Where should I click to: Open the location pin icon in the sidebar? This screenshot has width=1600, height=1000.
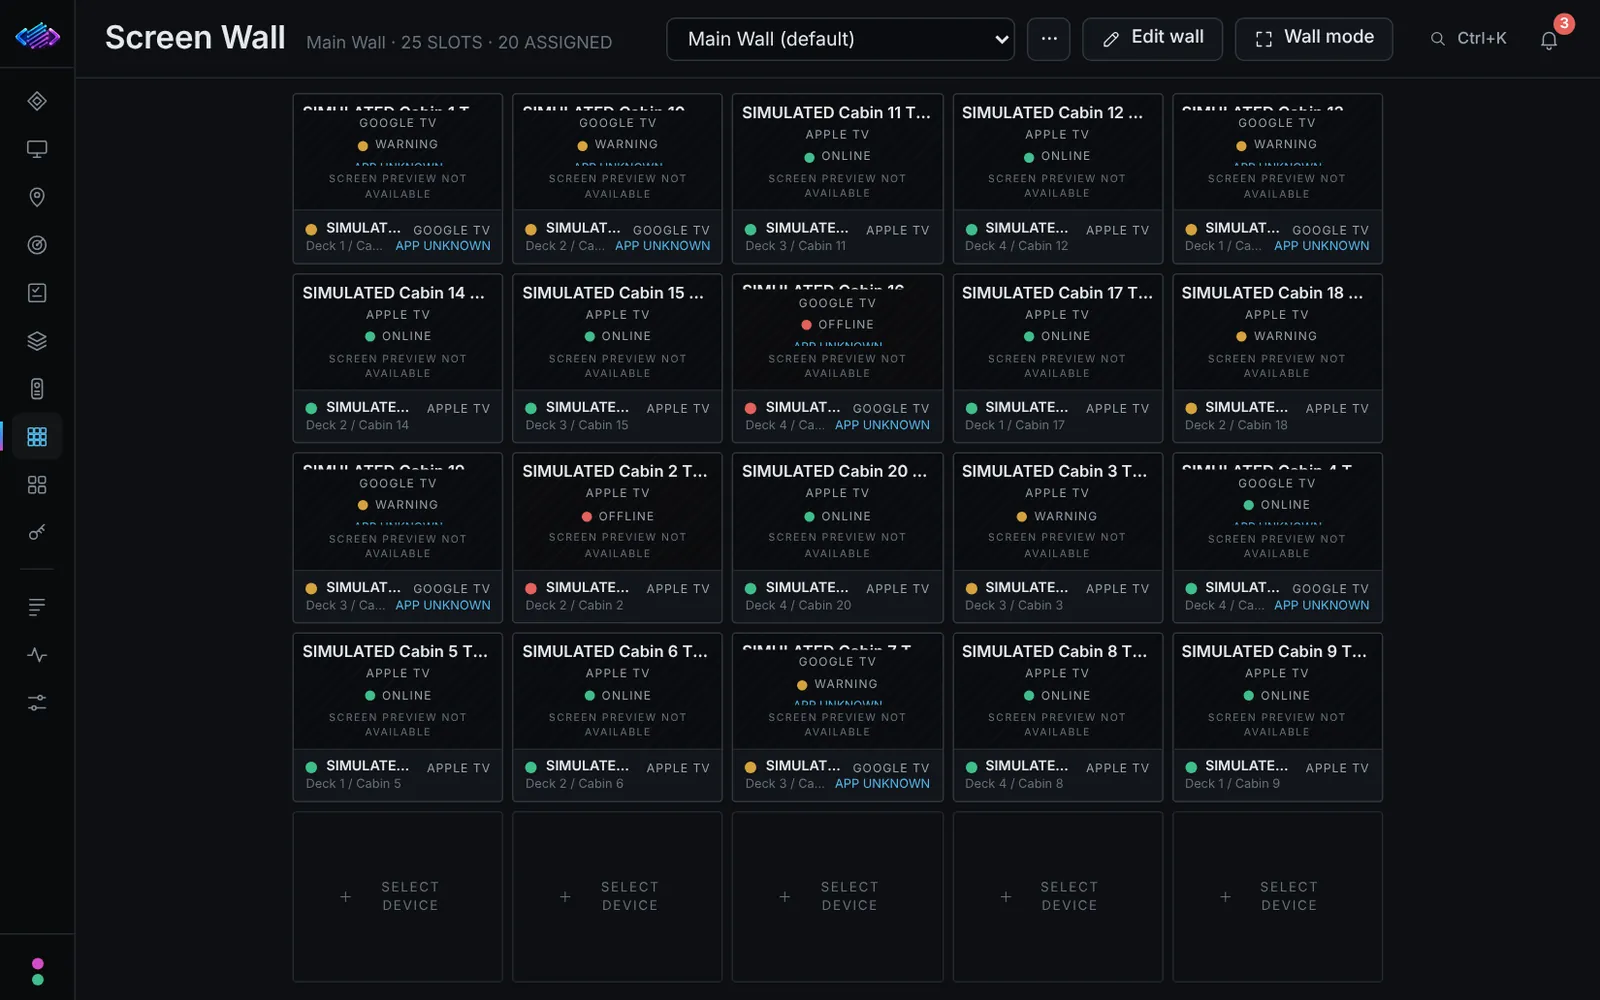[x=37, y=197]
